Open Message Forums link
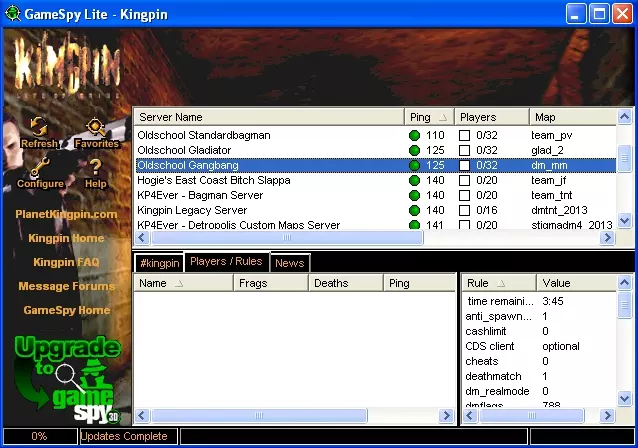Viewport: 638px width, 448px height. point(66,286)
